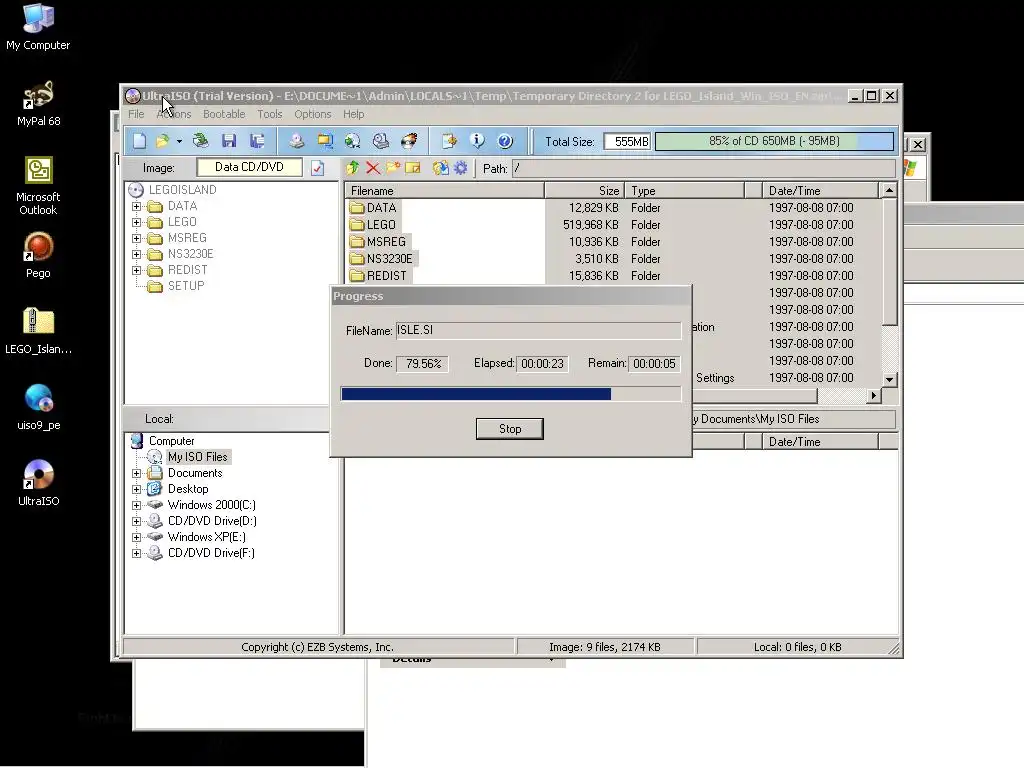Click the Help question mark icon
The image size is (1024, 768).
(x=505, y=141)
